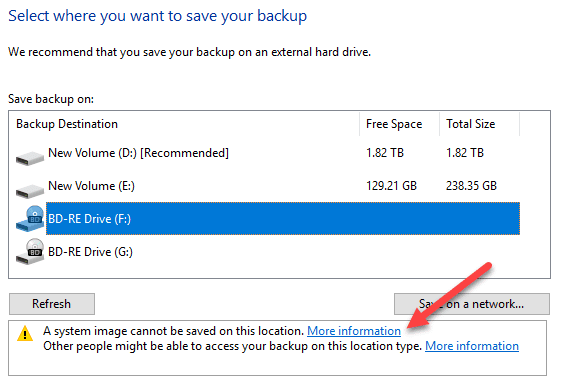Click the Backup Destination column header
Image resolution: width=567 pixels, height=390 pixels.
tap(184, 124)
